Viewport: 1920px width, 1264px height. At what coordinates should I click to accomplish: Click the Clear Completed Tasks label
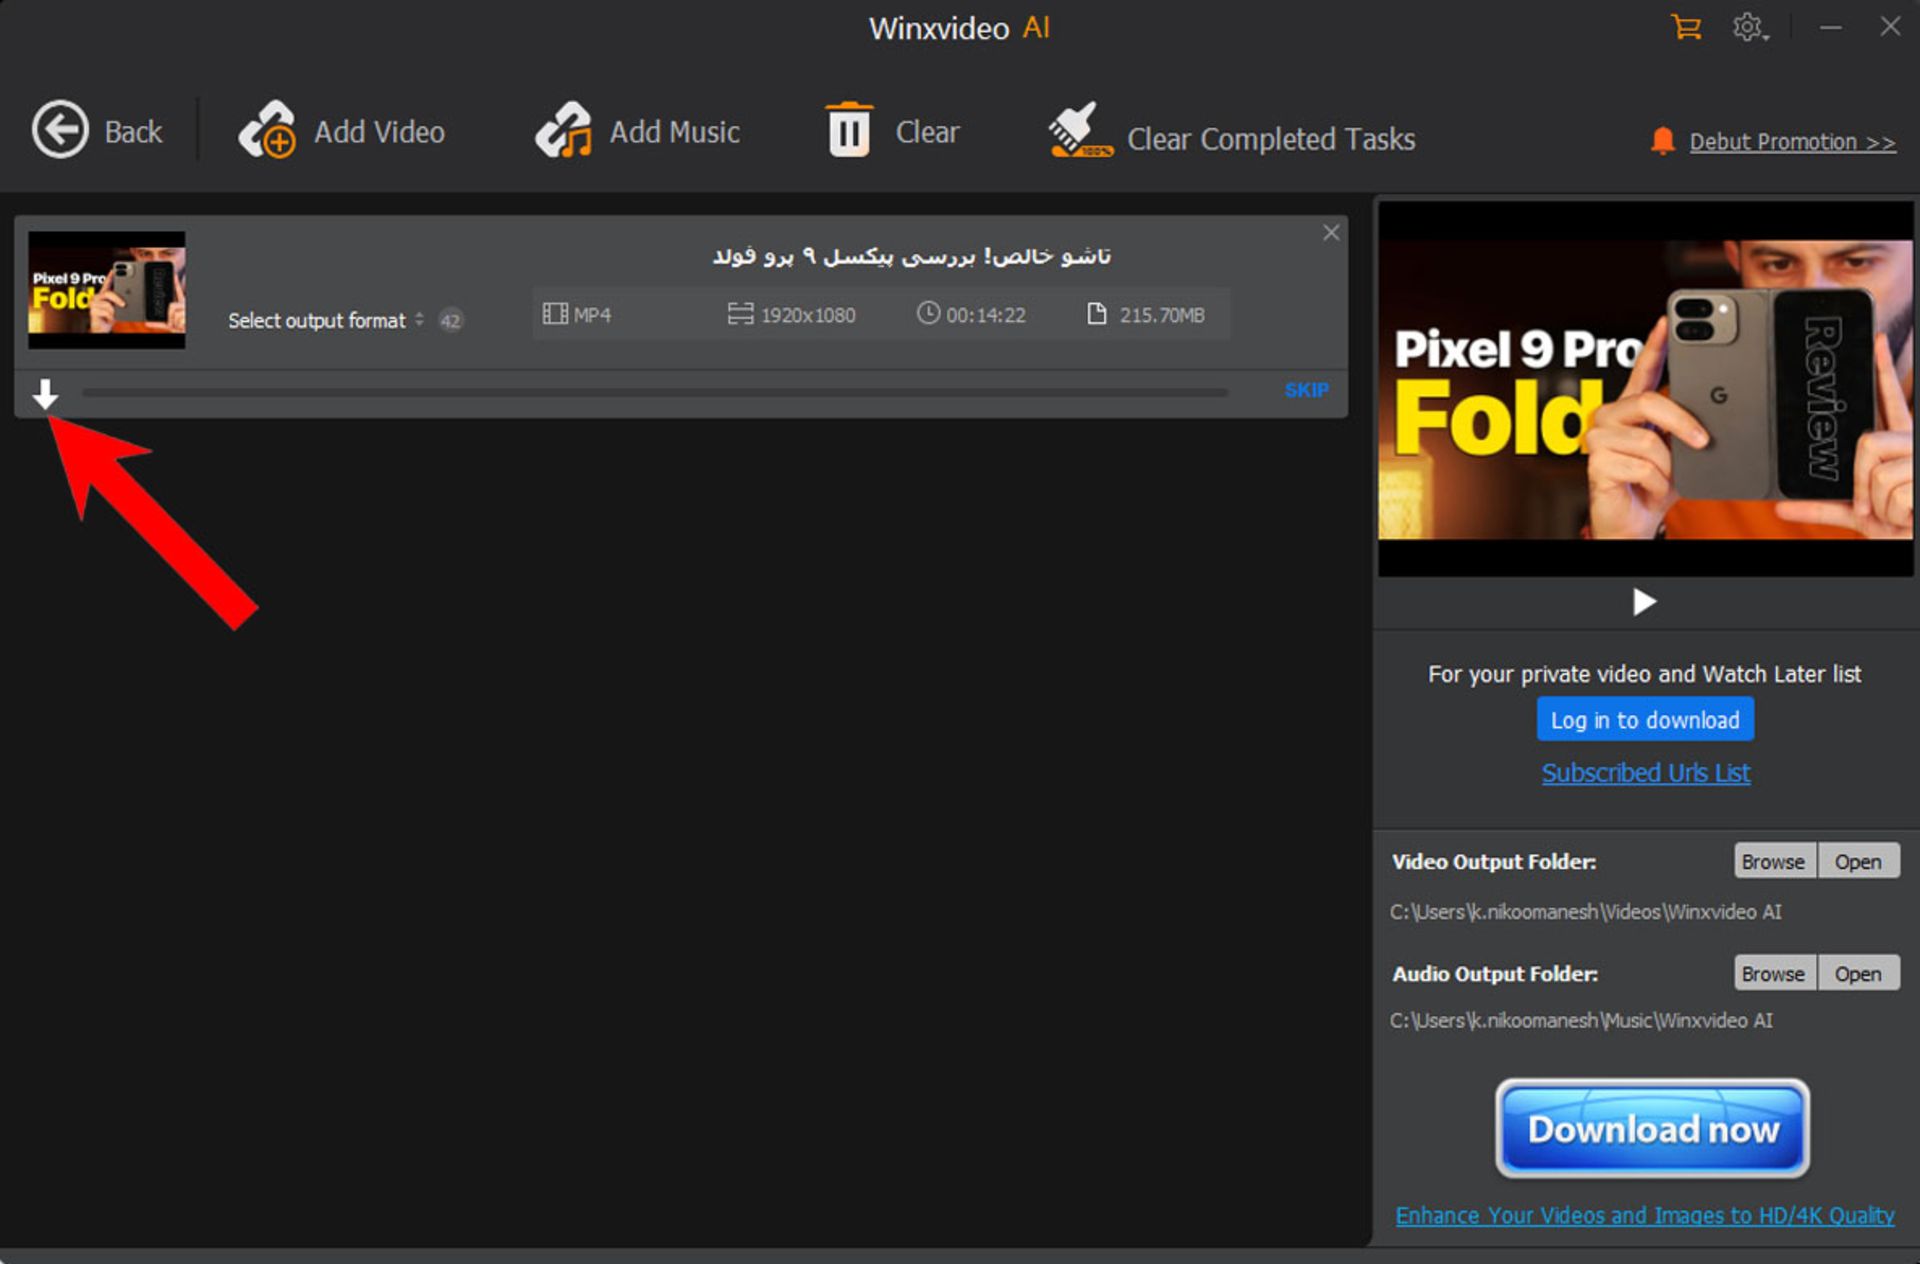coord(1271,139)
